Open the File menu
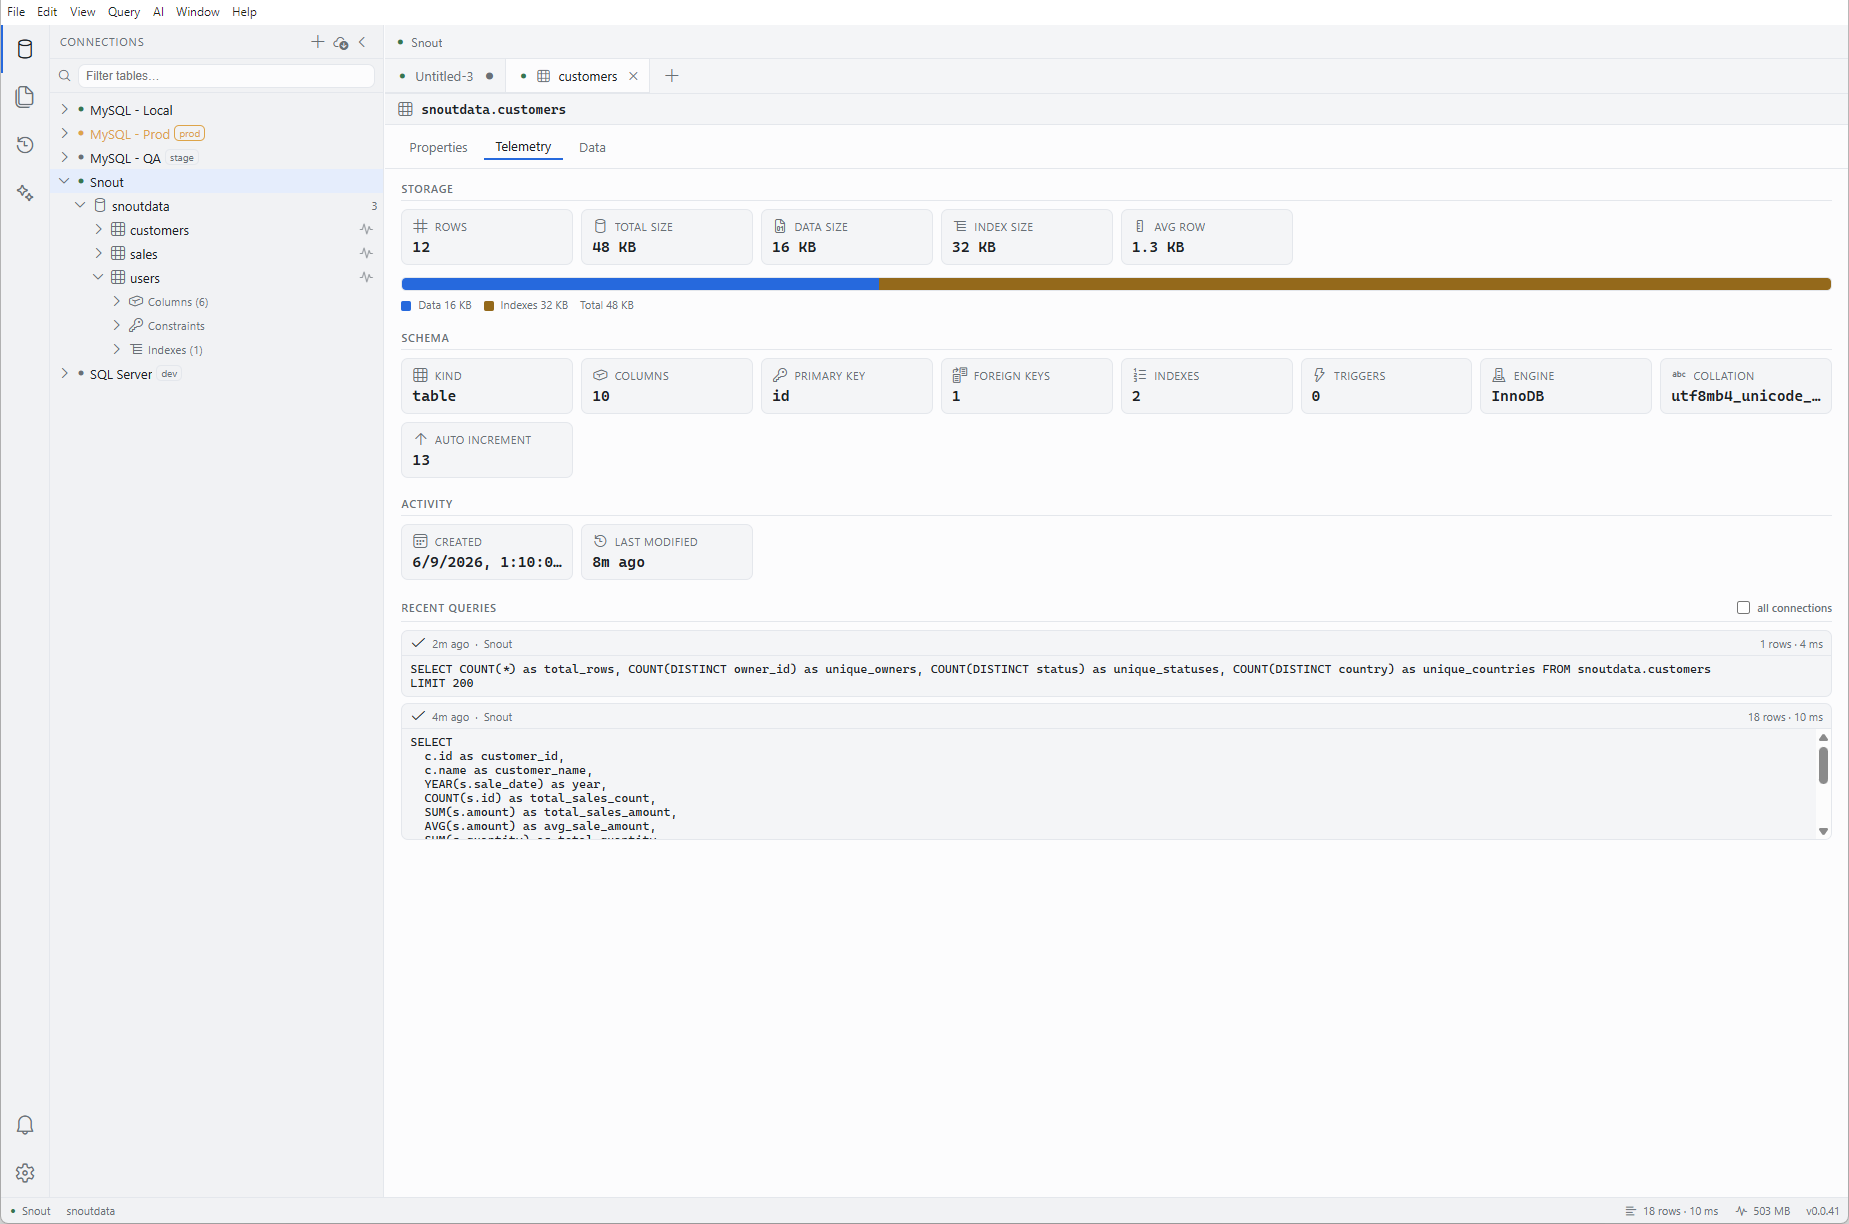This screenshot has height=1224, width=1849. [x=16, y=12]
